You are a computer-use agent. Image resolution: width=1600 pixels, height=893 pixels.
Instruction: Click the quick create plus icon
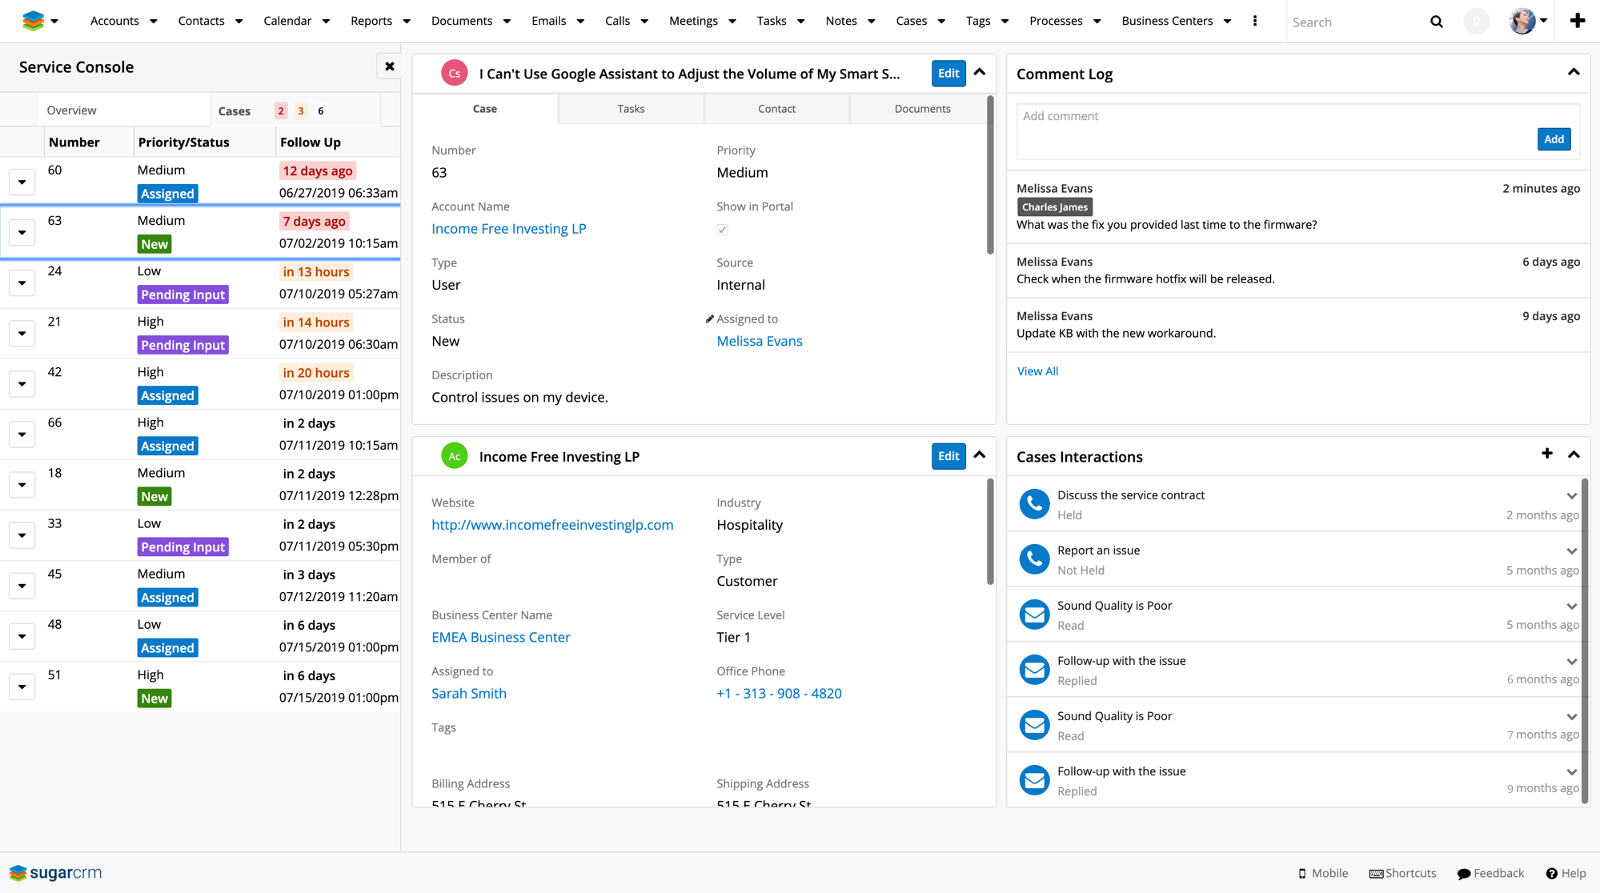[1577, 21]
